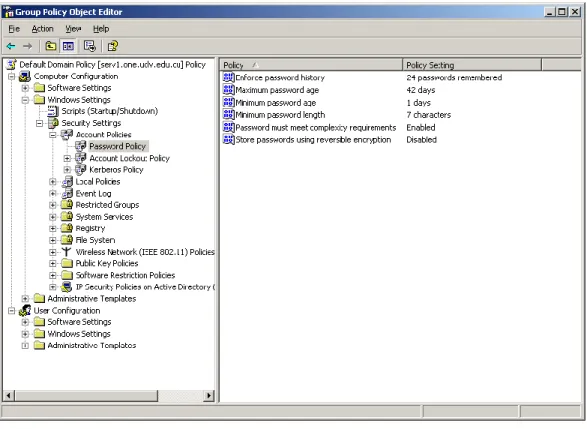Expand the Local Policies node
587x429 pixels.
click(x=53, y=182)
